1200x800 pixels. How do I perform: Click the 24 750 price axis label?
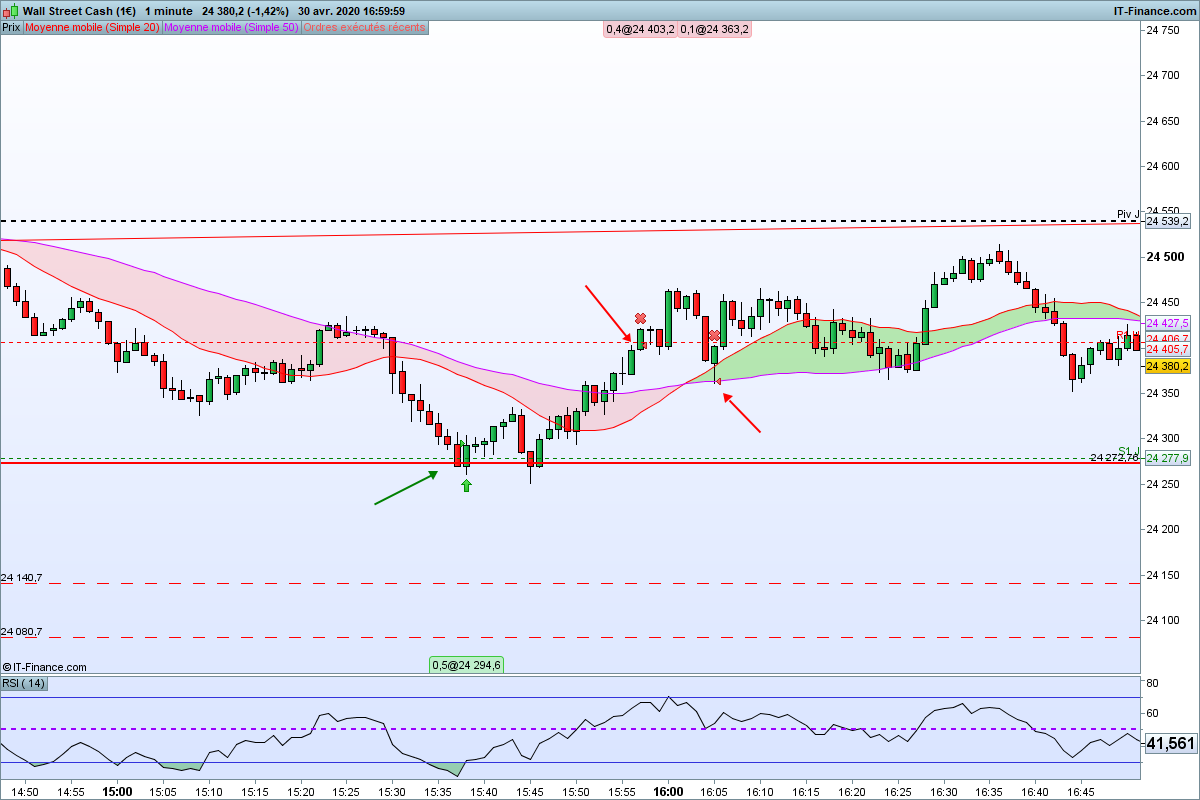click(1164, 30)
